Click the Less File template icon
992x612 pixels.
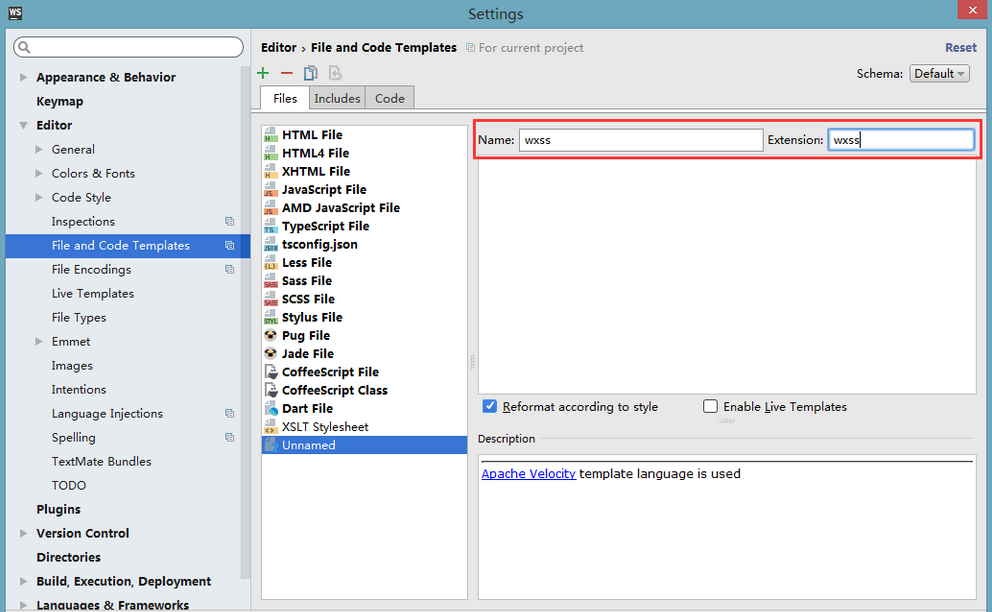point(271,263)
